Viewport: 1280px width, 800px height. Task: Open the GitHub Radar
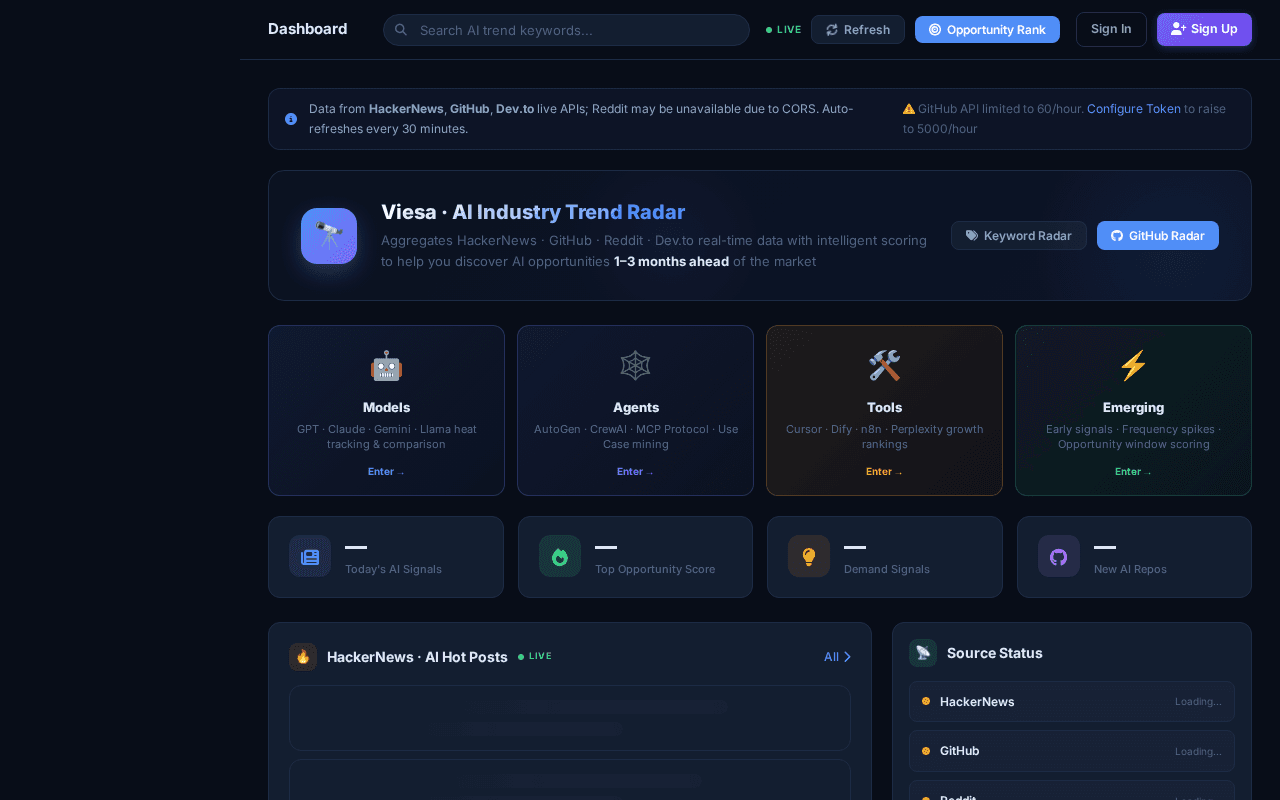click(x=1158, y=236)
